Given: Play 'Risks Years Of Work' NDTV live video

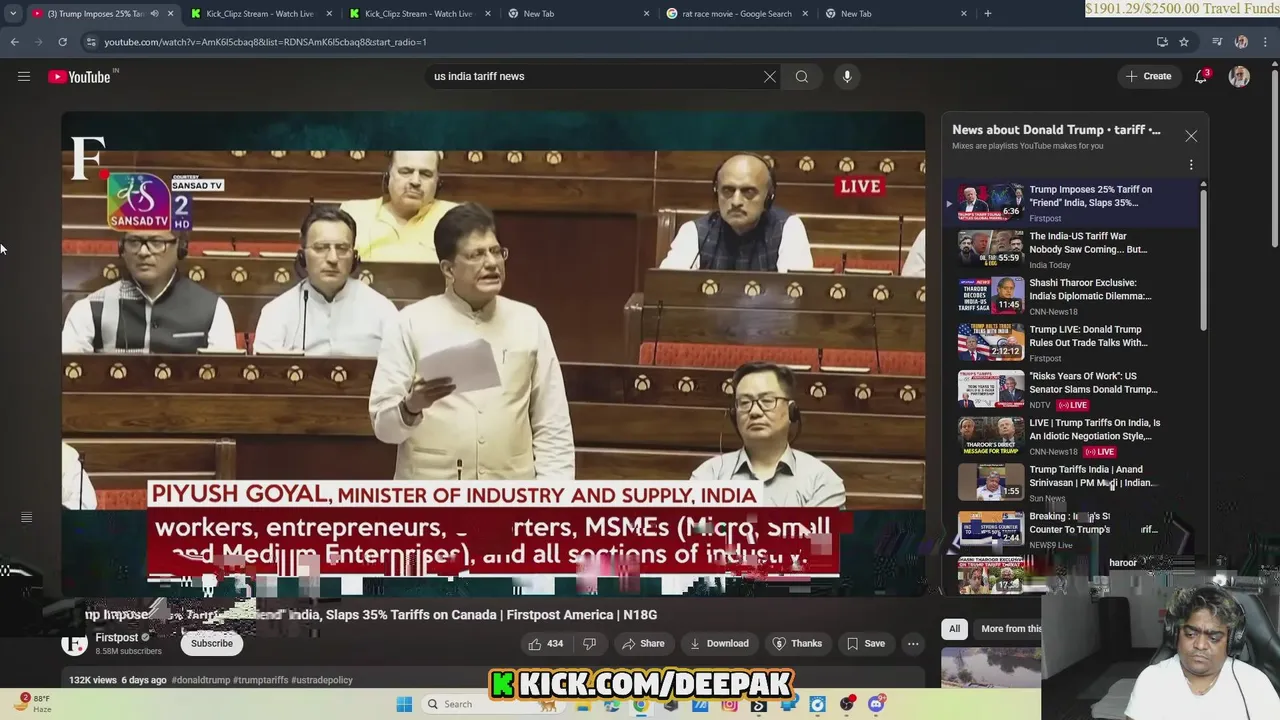Looking at the screenshot, I should point(1070,389).
